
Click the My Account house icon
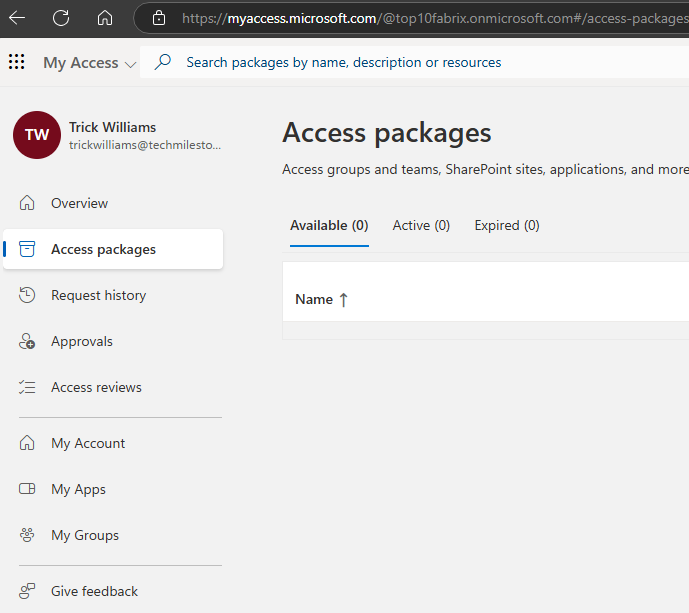[28, 443]
